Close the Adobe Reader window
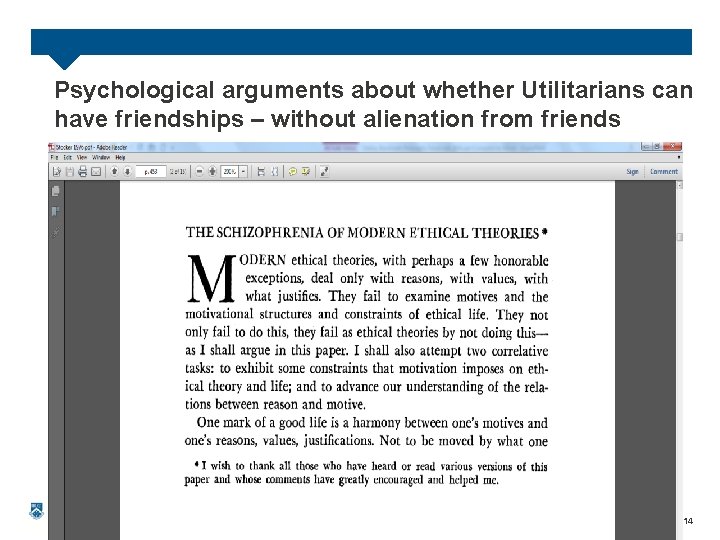 coord(672,147)
